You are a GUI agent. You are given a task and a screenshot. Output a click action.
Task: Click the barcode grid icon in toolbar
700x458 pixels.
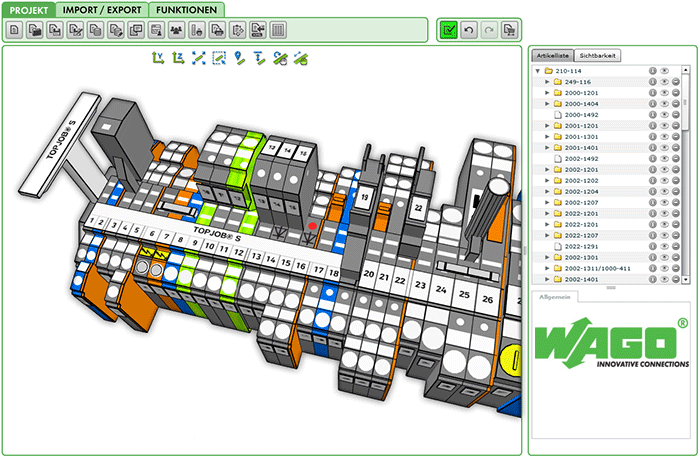[278, 30]
